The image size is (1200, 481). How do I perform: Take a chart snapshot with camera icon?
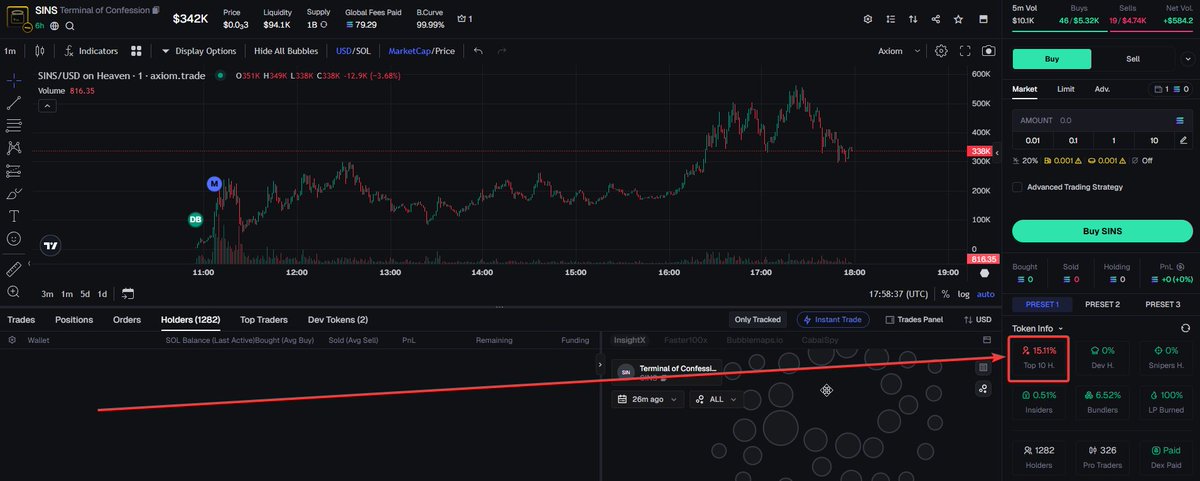tap(989, 51)
